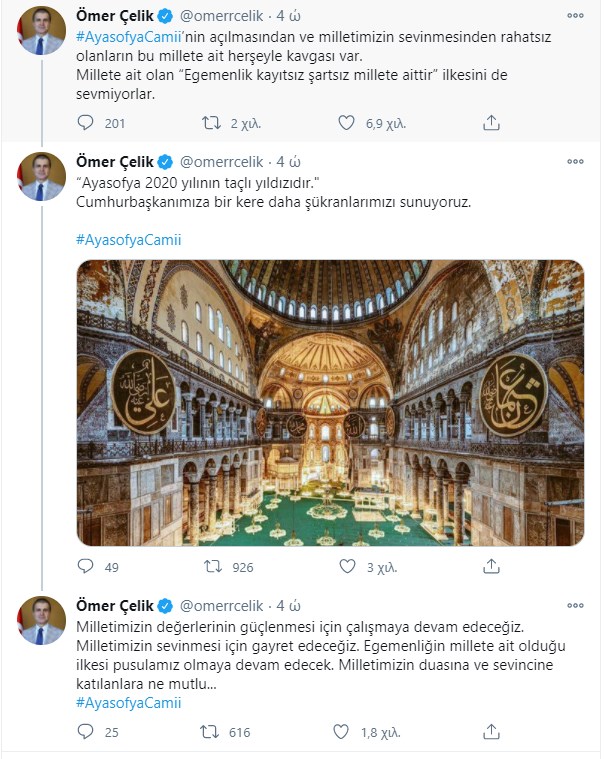Screen dimensions: 606x759
Task: Reply to the last tweet with 25 replies
Action: coord(86,732)
